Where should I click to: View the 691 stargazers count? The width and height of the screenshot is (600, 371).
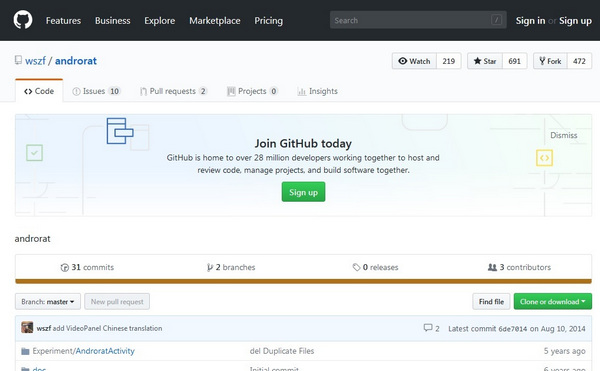tap(514, 61)
